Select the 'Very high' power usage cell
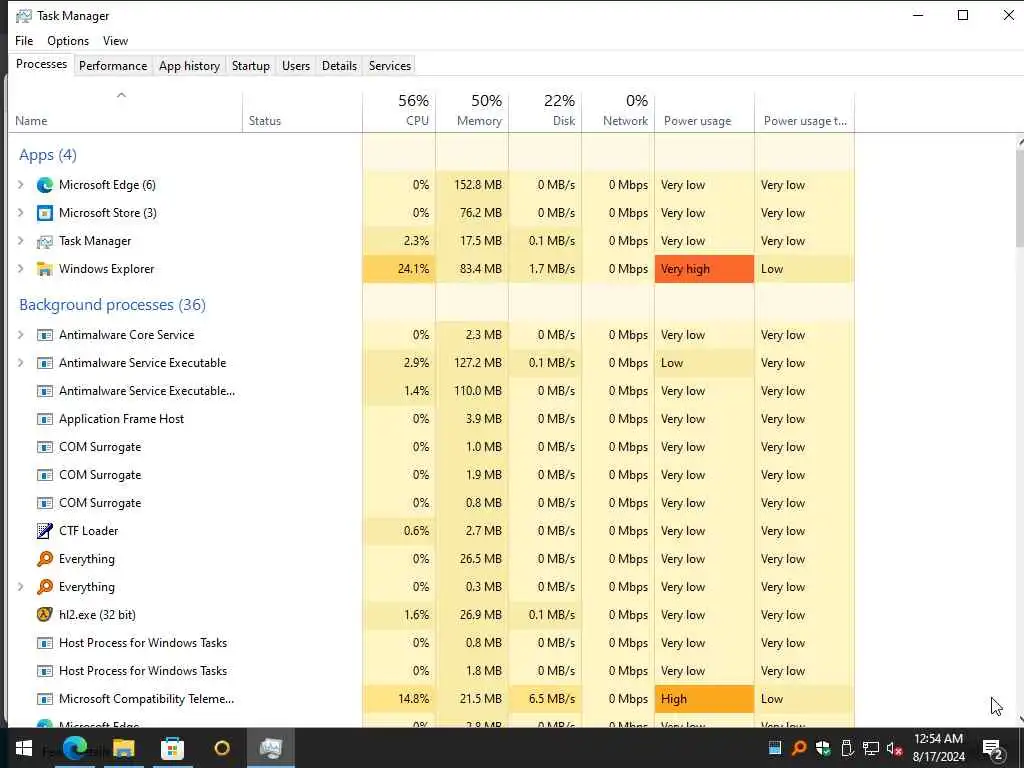The image size is (1024, 768). click(x=705, y=269)
